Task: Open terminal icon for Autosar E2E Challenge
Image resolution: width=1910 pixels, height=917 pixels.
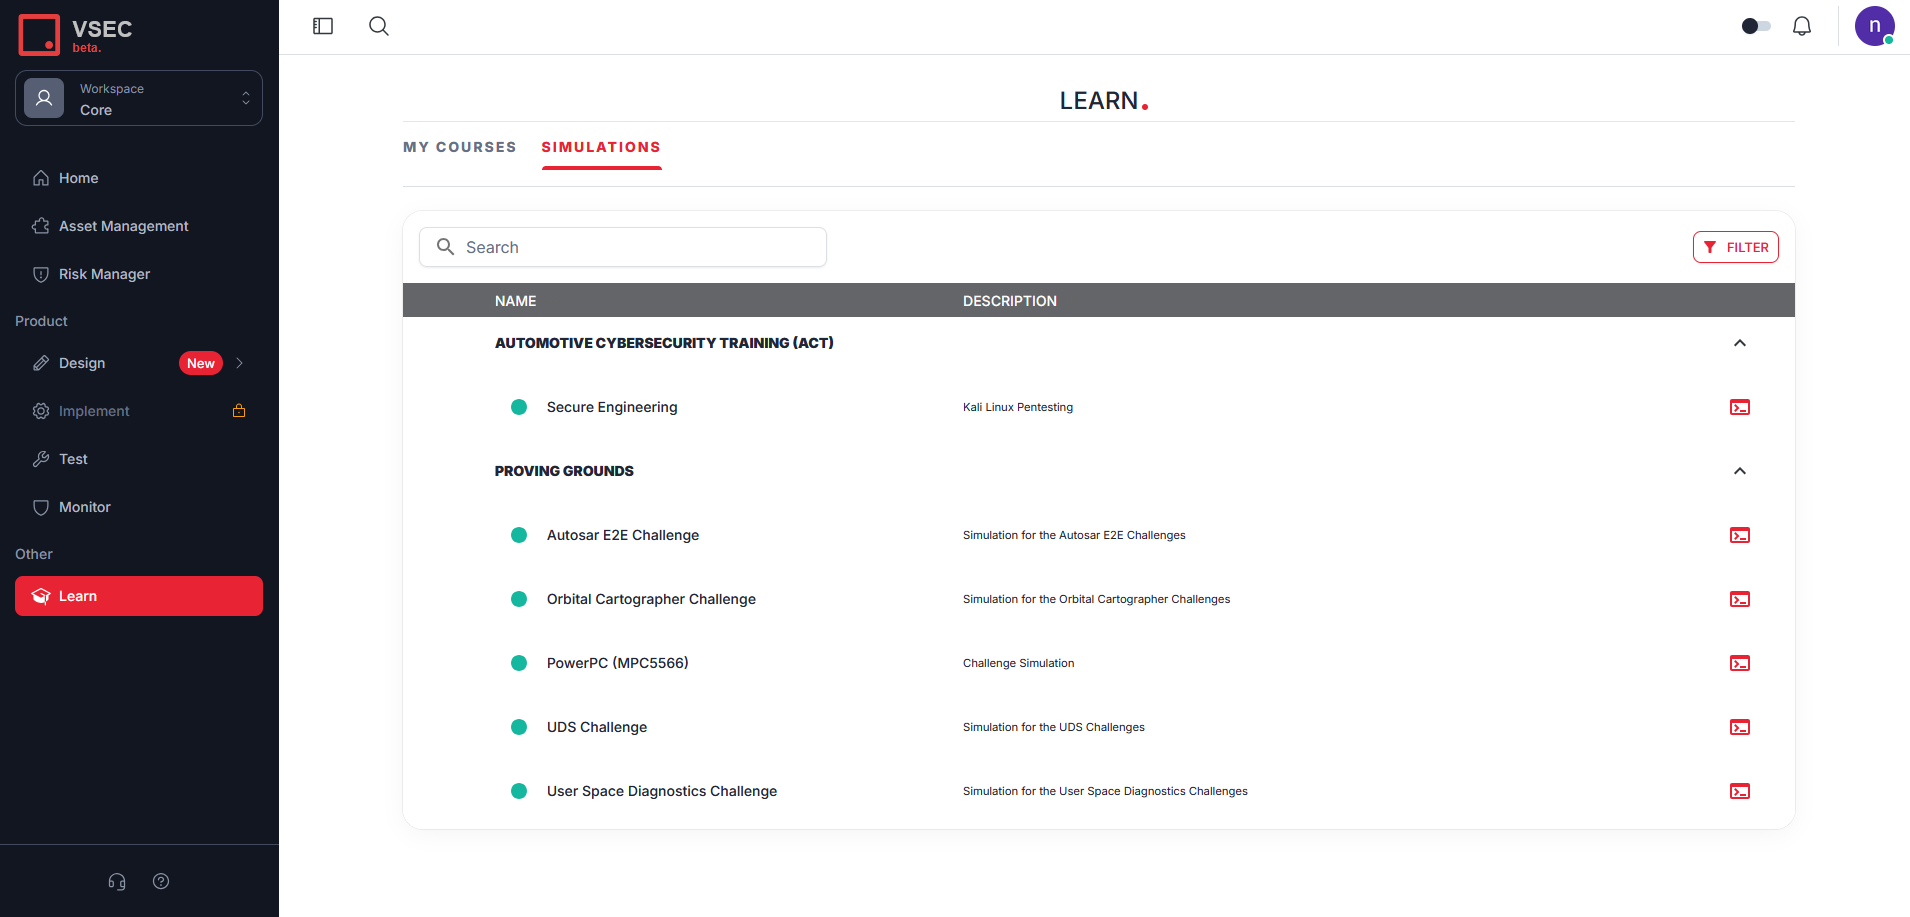Action: tap(1739, 535)
